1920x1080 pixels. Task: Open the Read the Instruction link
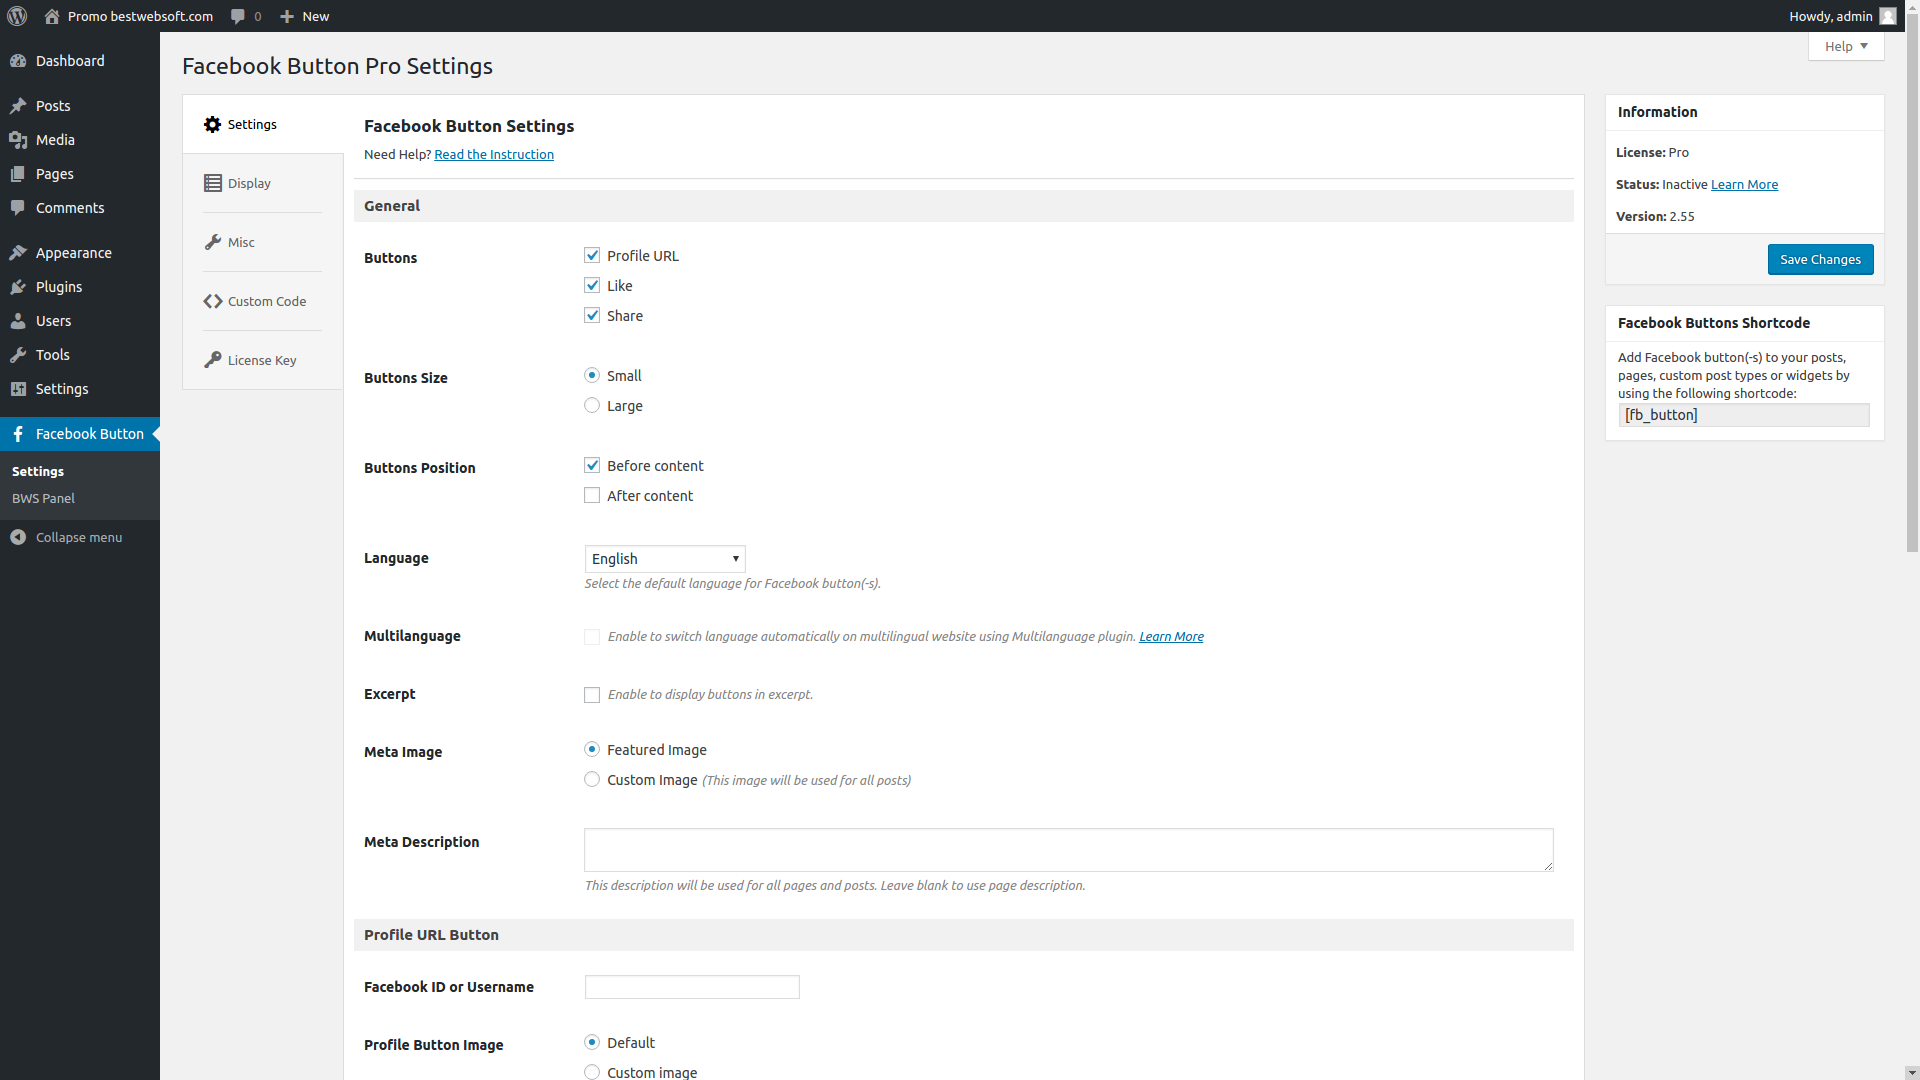pos(494,155)
